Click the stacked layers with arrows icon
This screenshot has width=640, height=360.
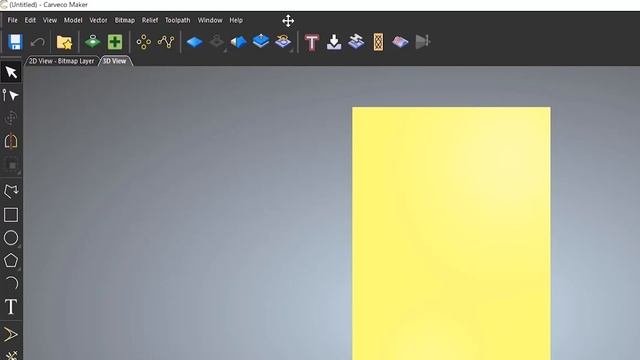pos(356,42)
